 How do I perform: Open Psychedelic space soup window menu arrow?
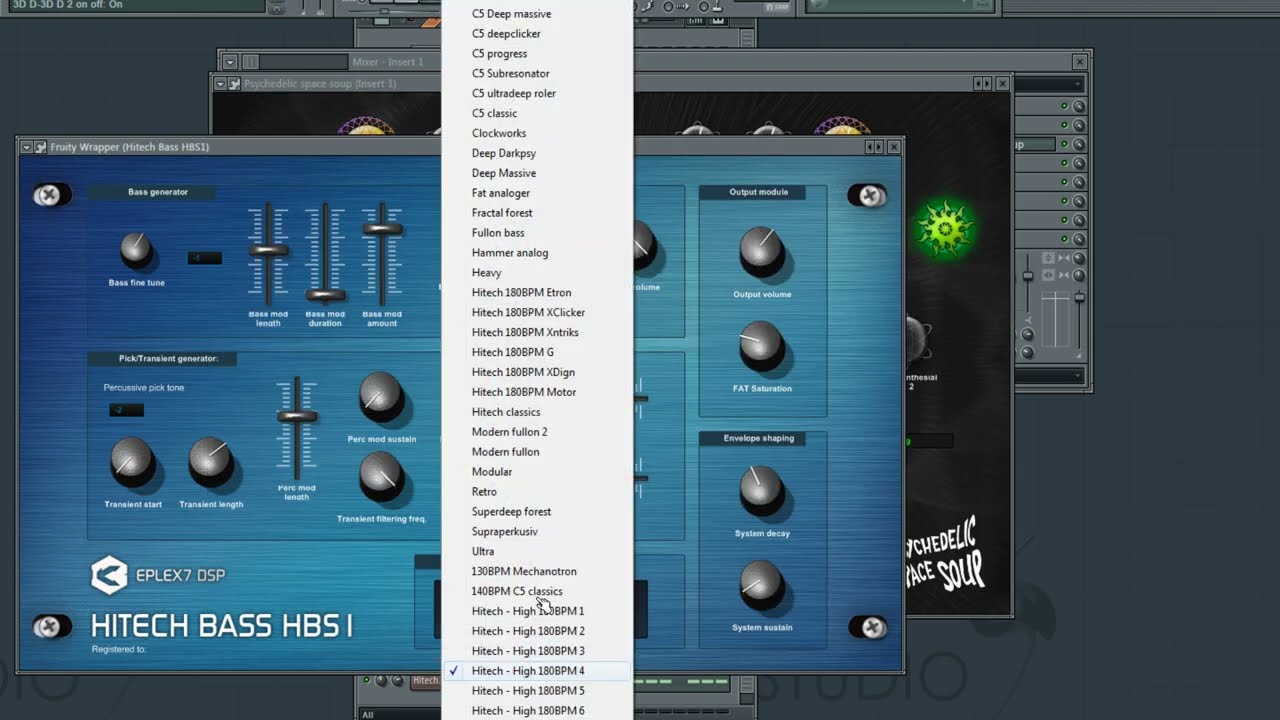coord(220,84)
